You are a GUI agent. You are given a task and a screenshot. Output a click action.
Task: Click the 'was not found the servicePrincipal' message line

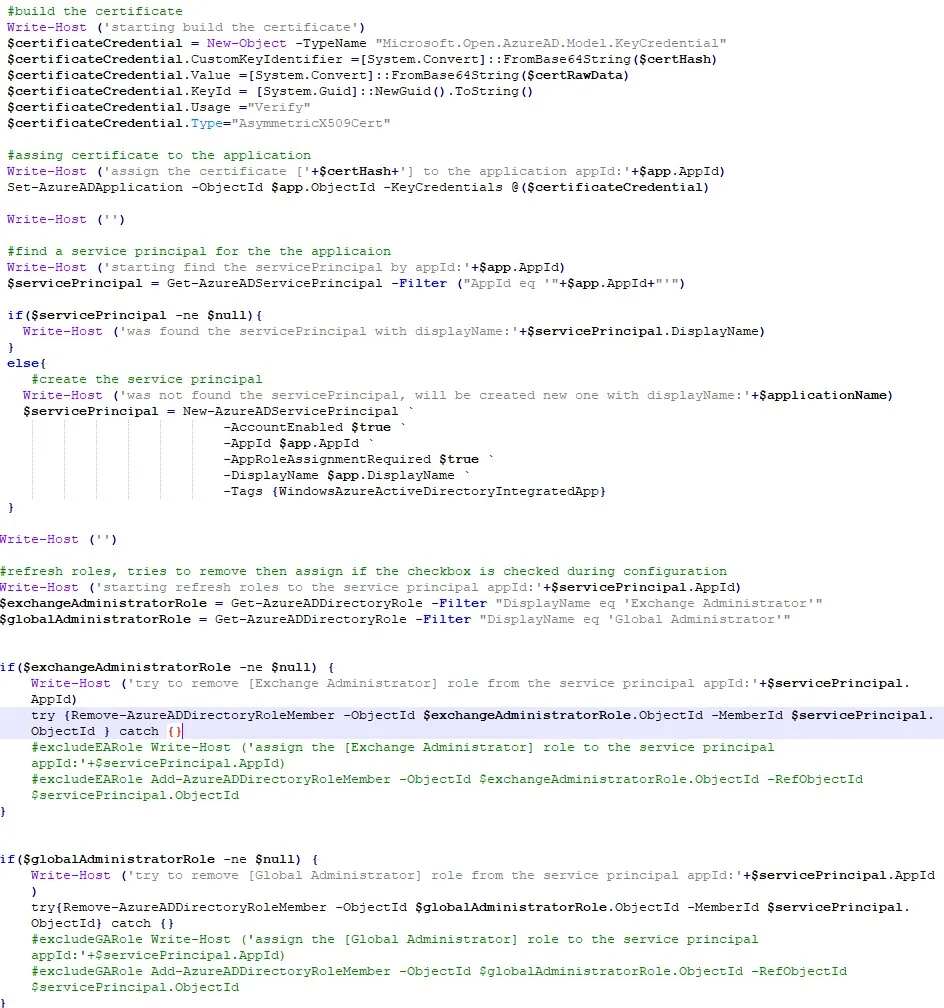458,395
